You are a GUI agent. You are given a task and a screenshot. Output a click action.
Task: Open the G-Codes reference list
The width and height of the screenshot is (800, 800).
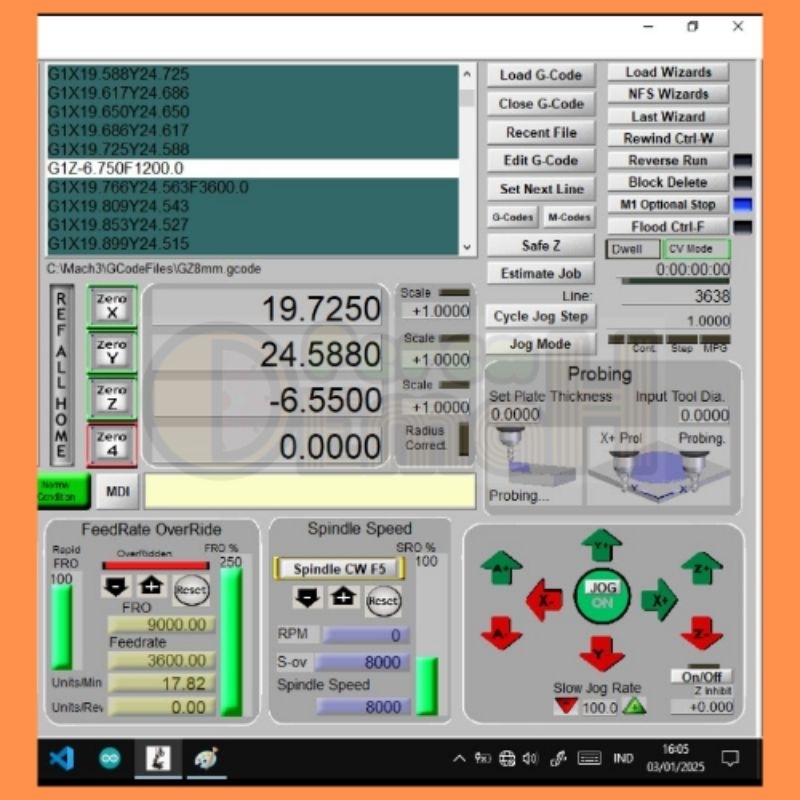(x=512, y=217)
